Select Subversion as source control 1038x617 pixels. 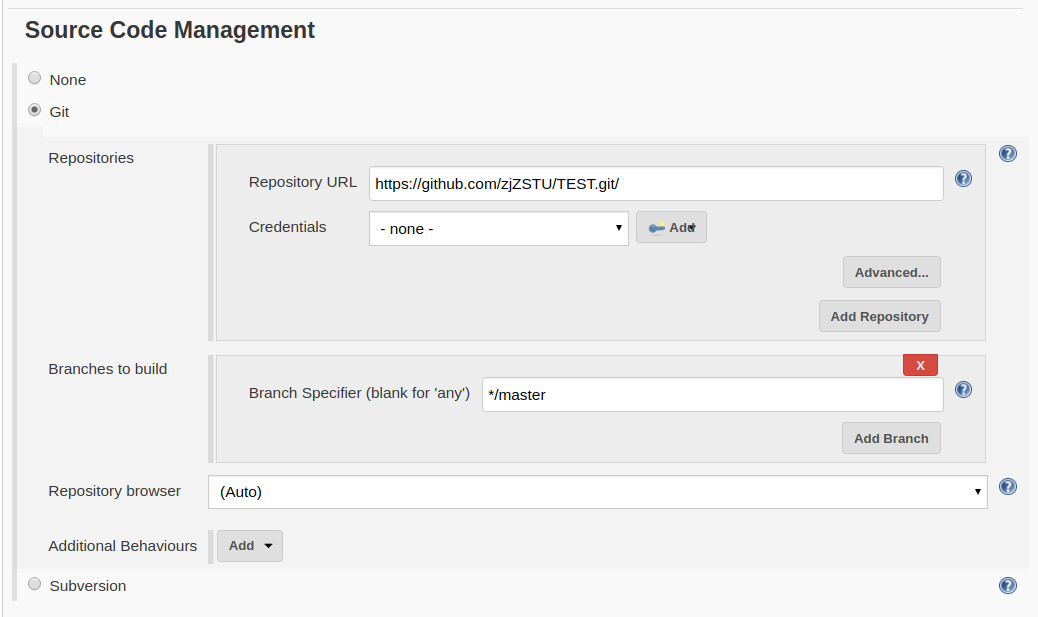[x=35, y=584]
